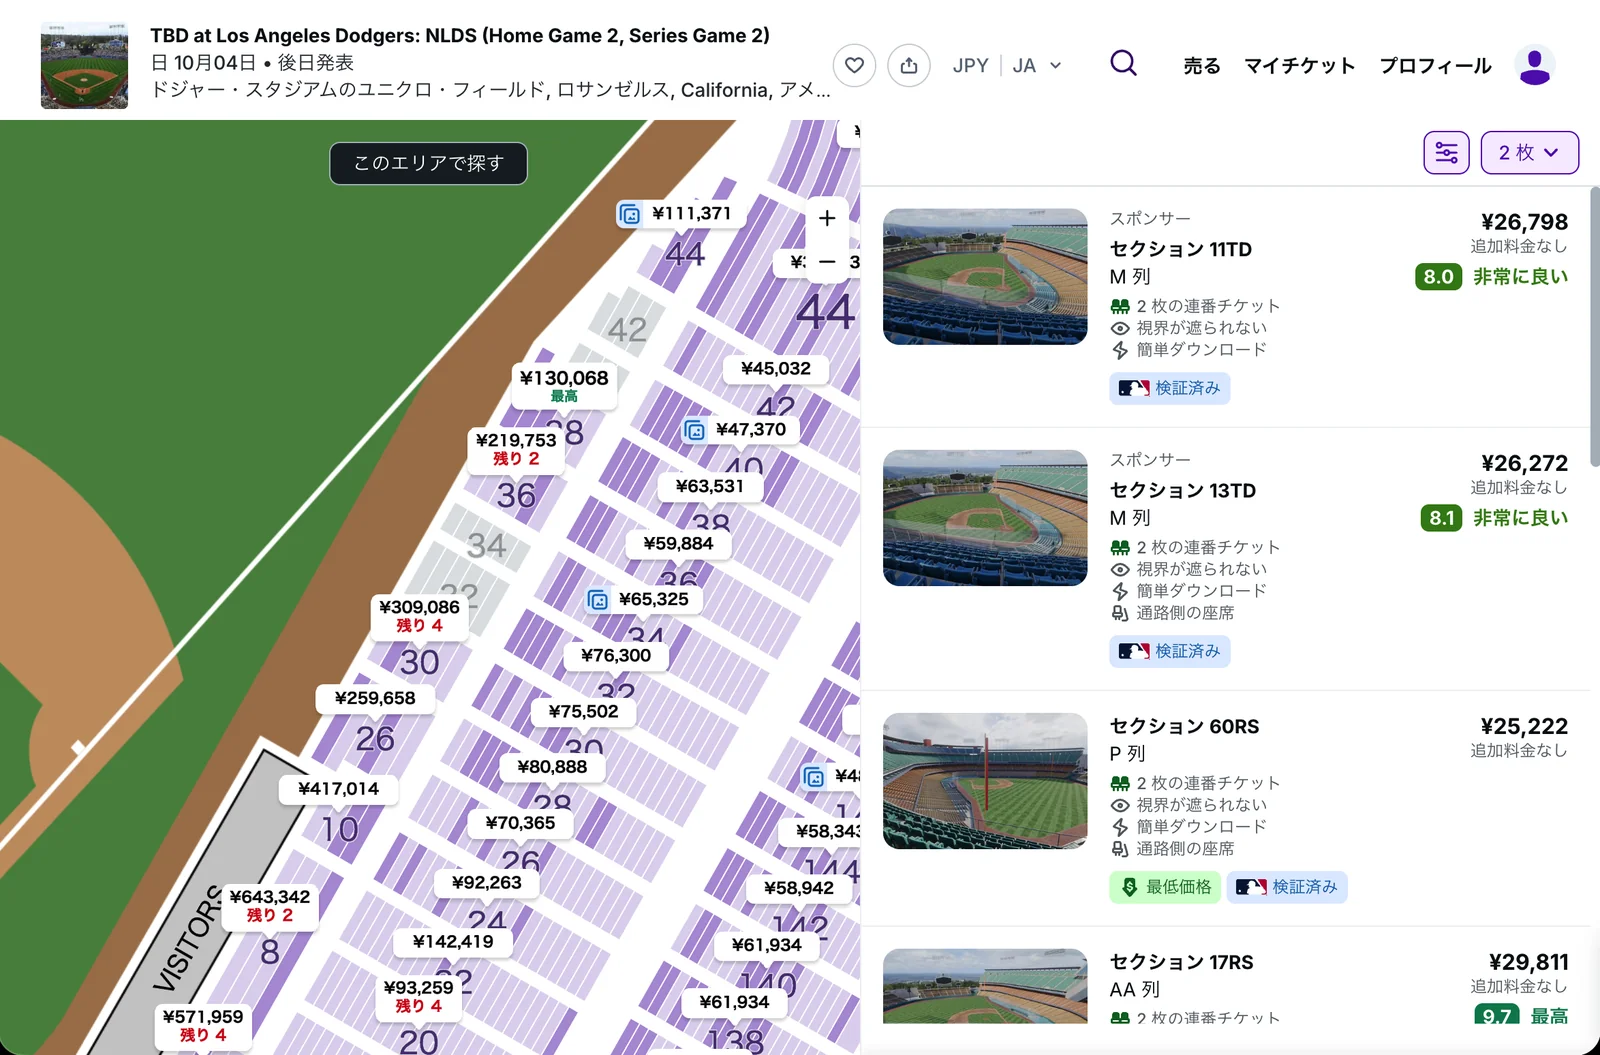Pick the ¥58,942 map price tag

(799, 888)
